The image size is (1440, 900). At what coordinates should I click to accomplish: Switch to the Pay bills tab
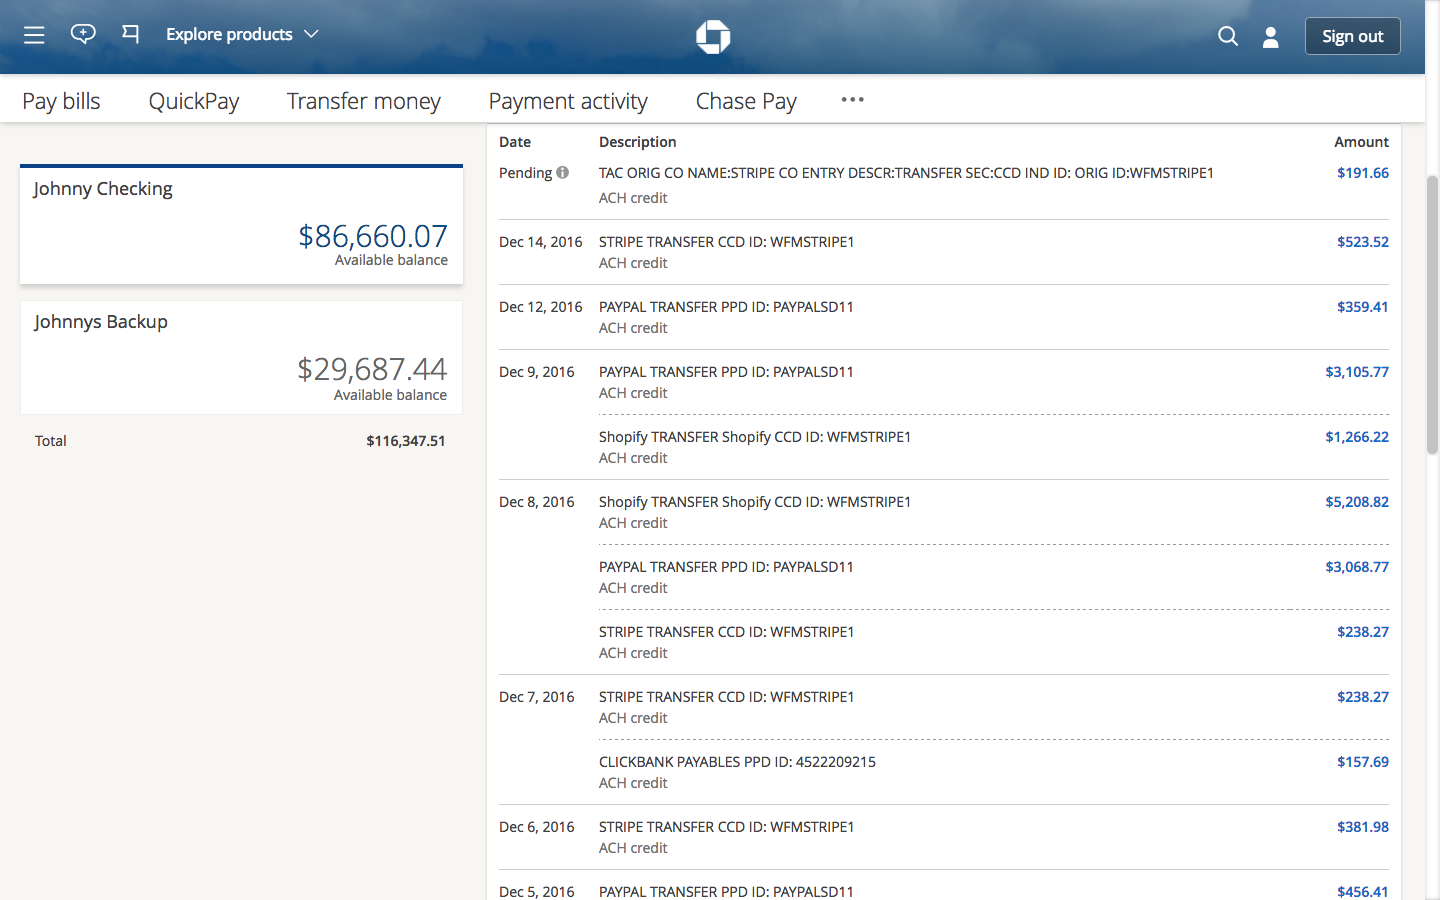point(62,100)
